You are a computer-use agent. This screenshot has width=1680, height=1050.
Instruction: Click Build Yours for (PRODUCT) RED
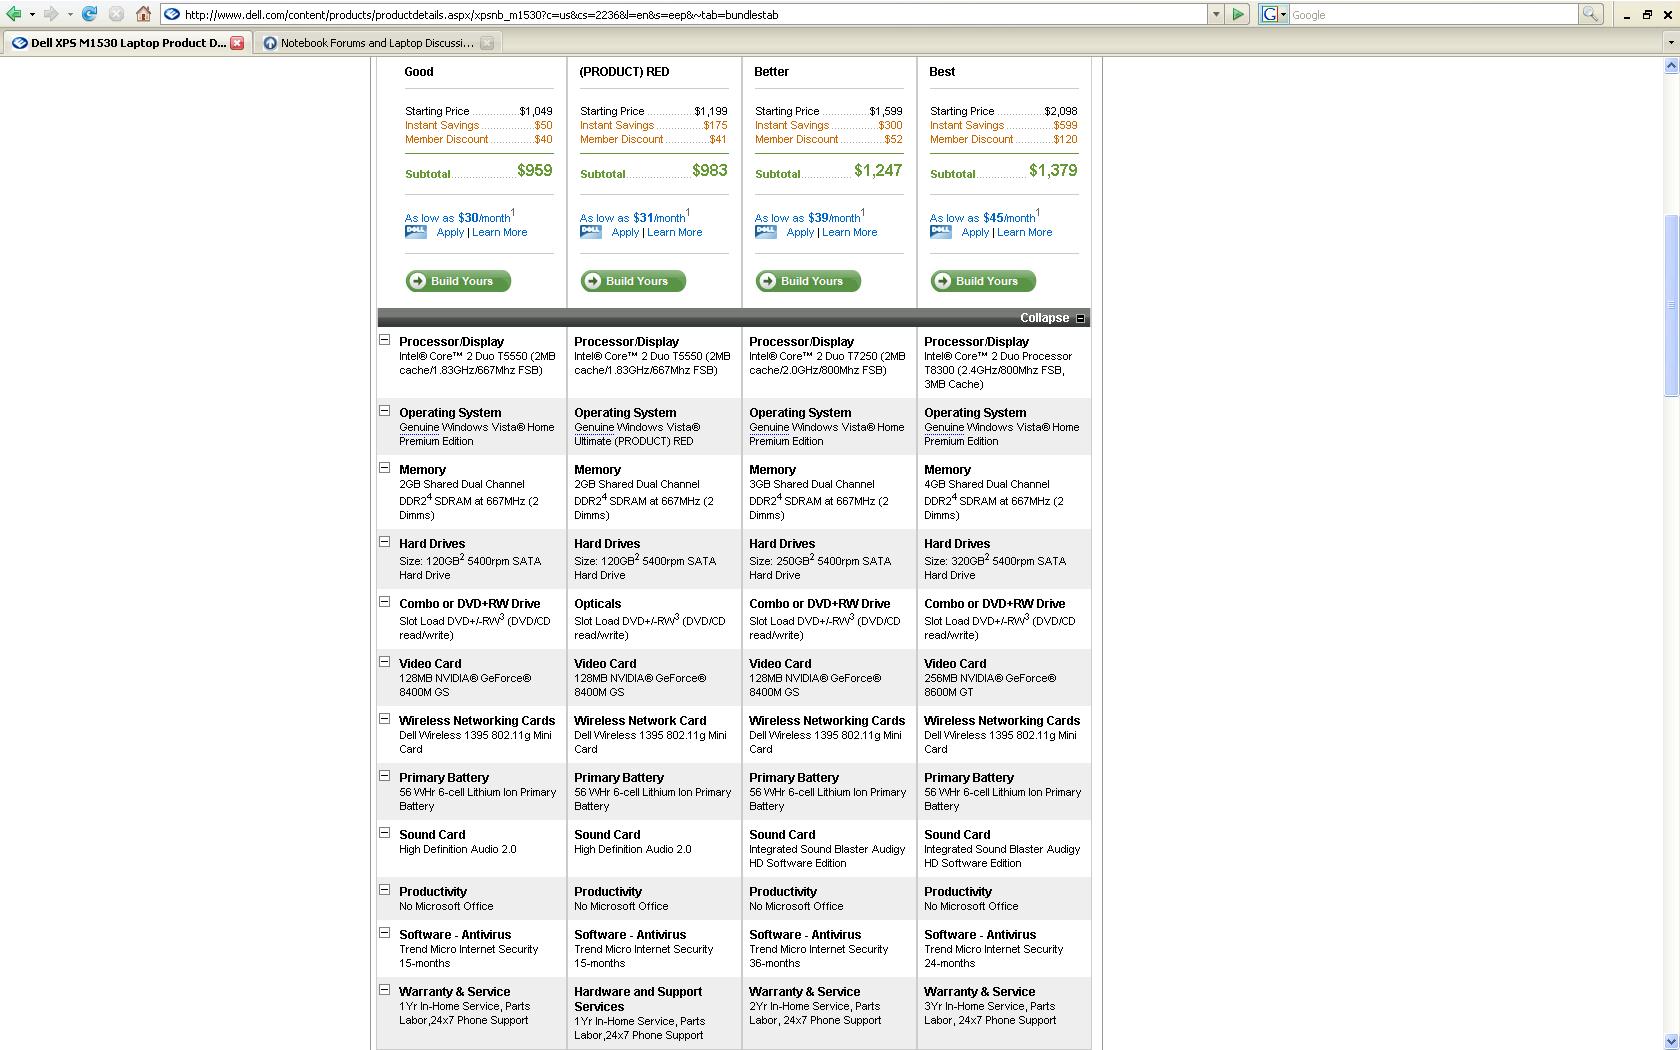coord(633,281)
